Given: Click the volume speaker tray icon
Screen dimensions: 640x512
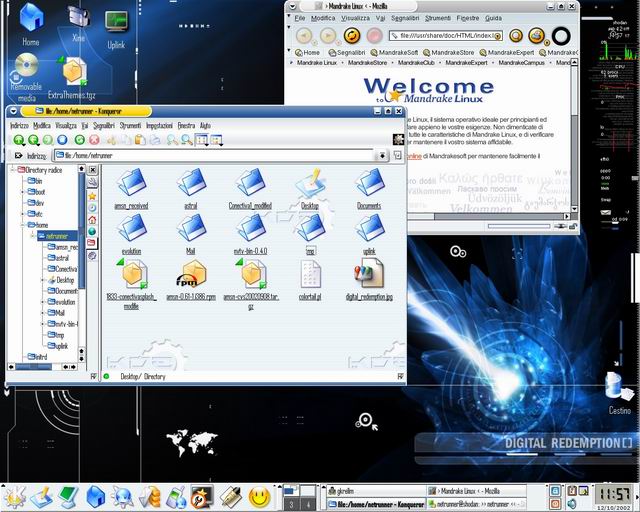Looking at the screenshot, I should point(571,503).
